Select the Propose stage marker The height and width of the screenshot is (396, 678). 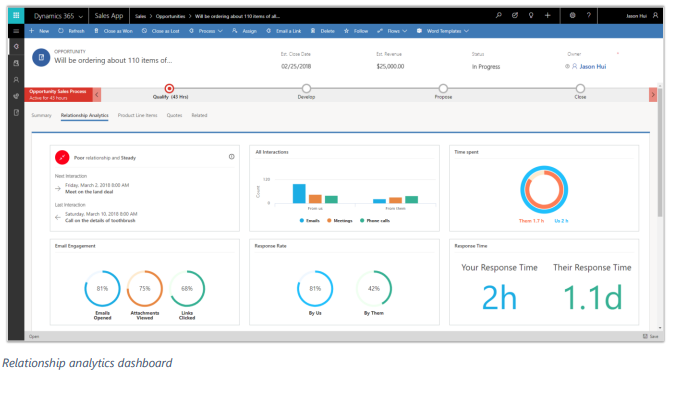pos(443,89)
